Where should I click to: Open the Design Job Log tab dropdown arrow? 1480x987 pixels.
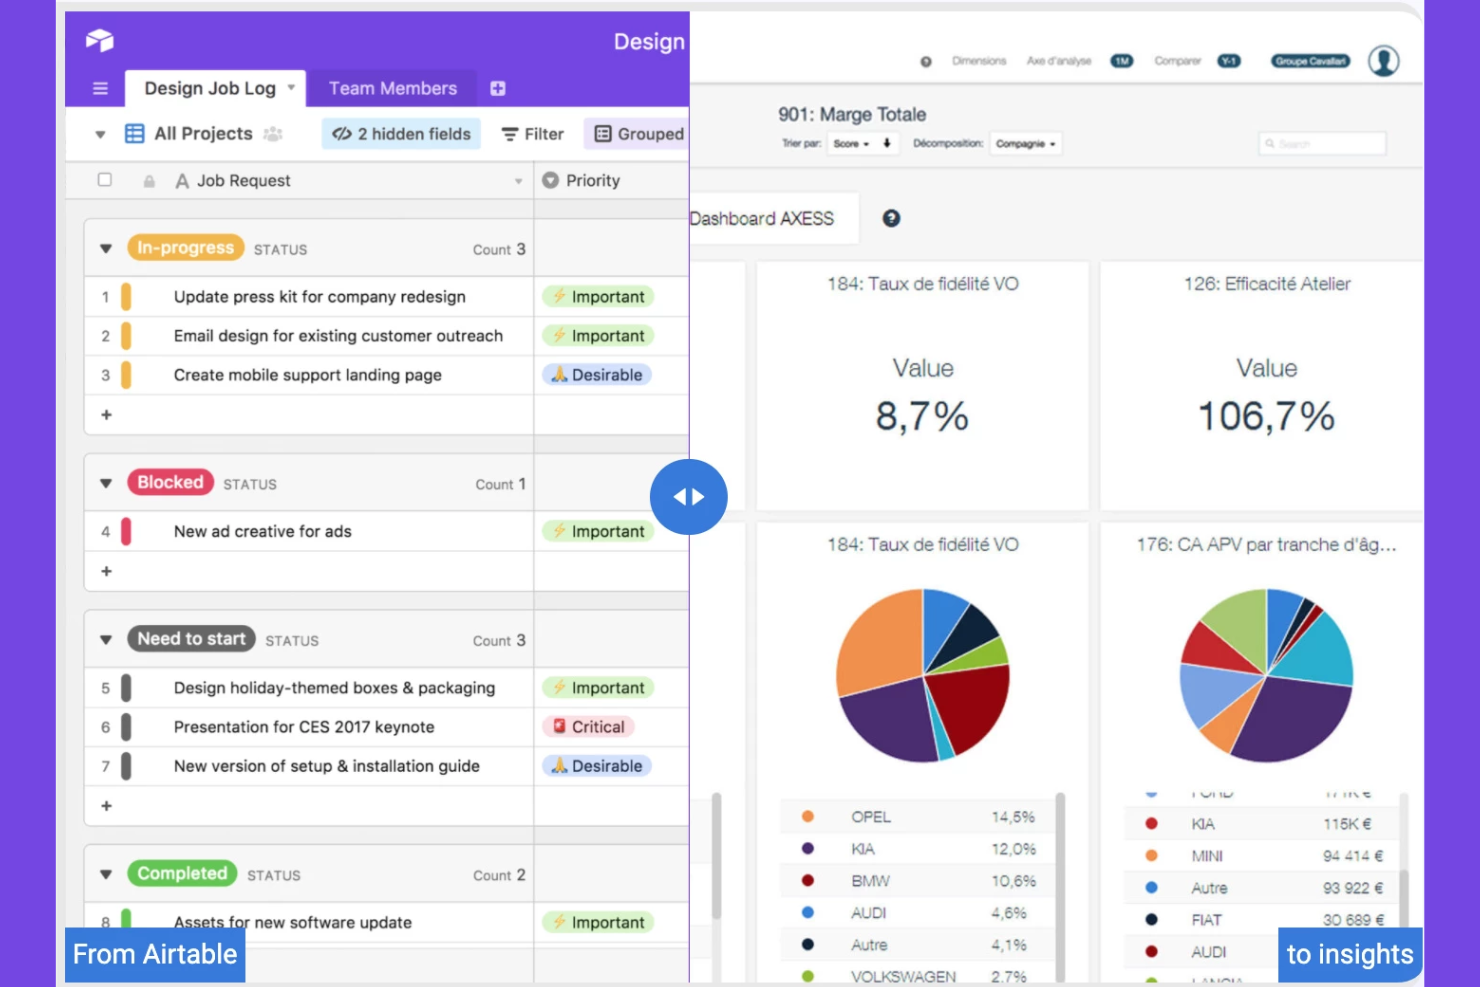(x=291, y=87)
